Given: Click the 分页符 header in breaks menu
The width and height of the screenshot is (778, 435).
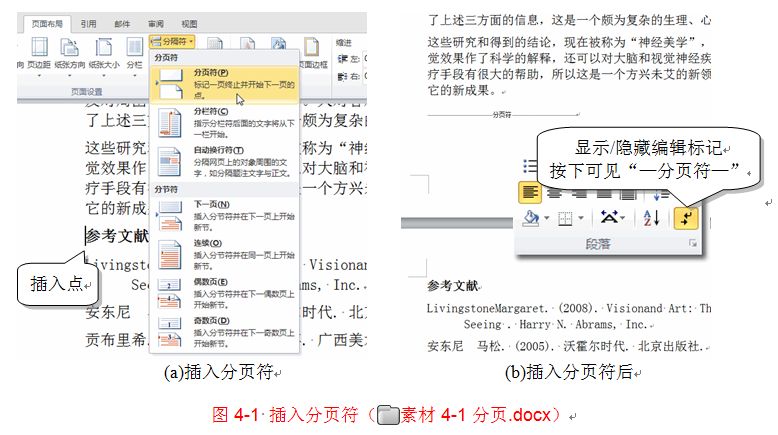Looking at the screenshot, I should pyautogui.click(x=166, y=58).
